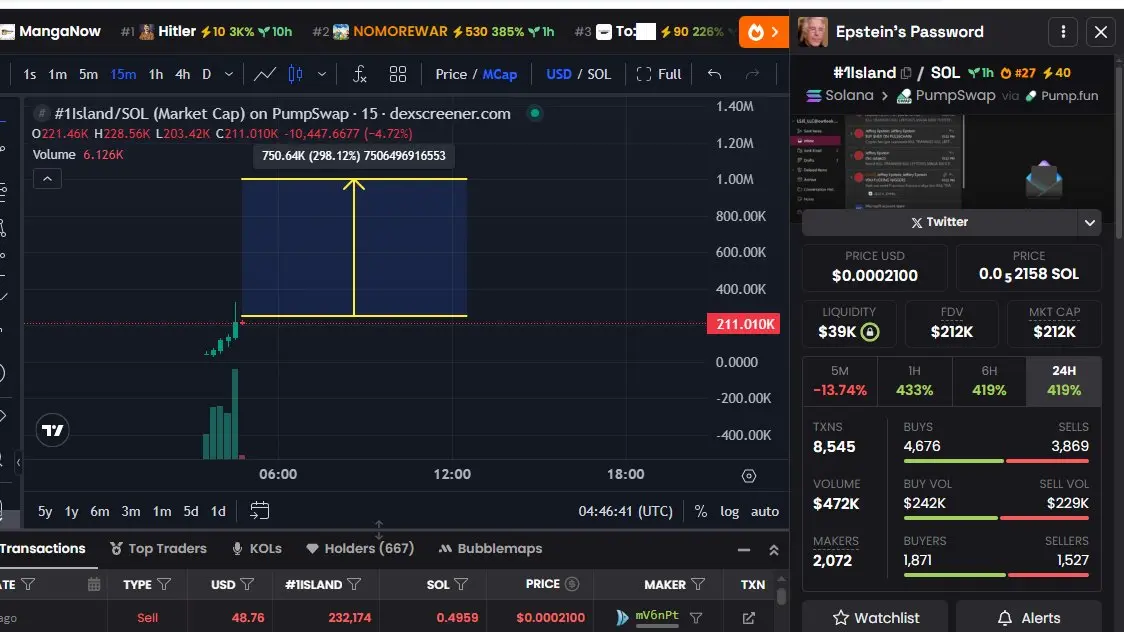
Task: Open the KOLs tab
Action: click(257, 548)
